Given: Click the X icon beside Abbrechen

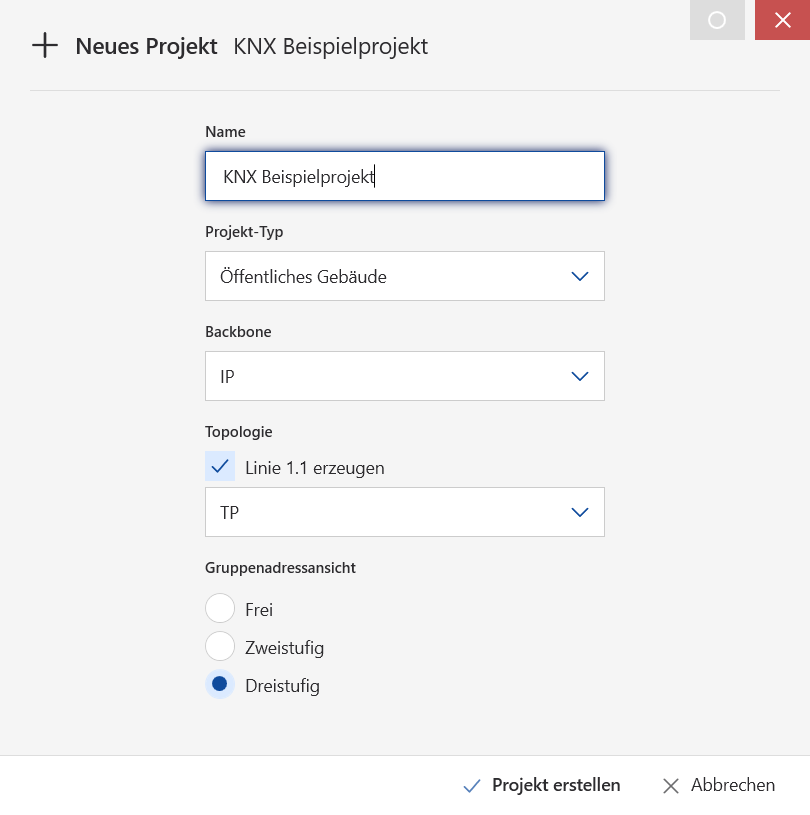Looking at the screenshot, I should point(671,786).
